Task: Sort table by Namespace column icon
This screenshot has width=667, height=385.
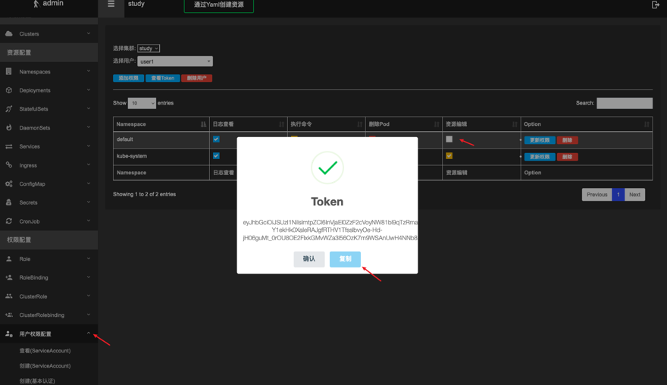Action: click(203, 124)
